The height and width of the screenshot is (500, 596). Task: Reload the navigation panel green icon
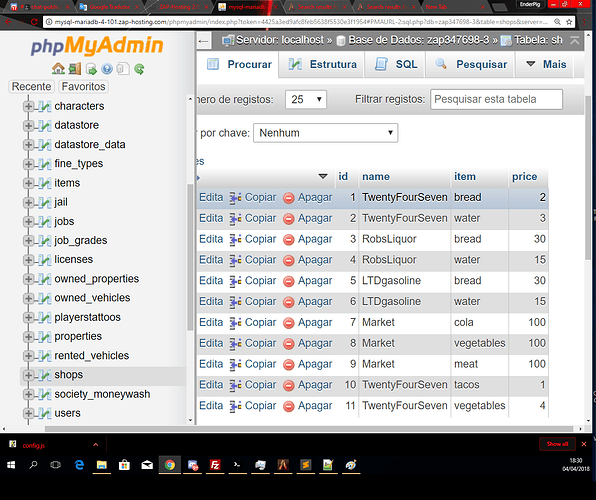[139, 69]
